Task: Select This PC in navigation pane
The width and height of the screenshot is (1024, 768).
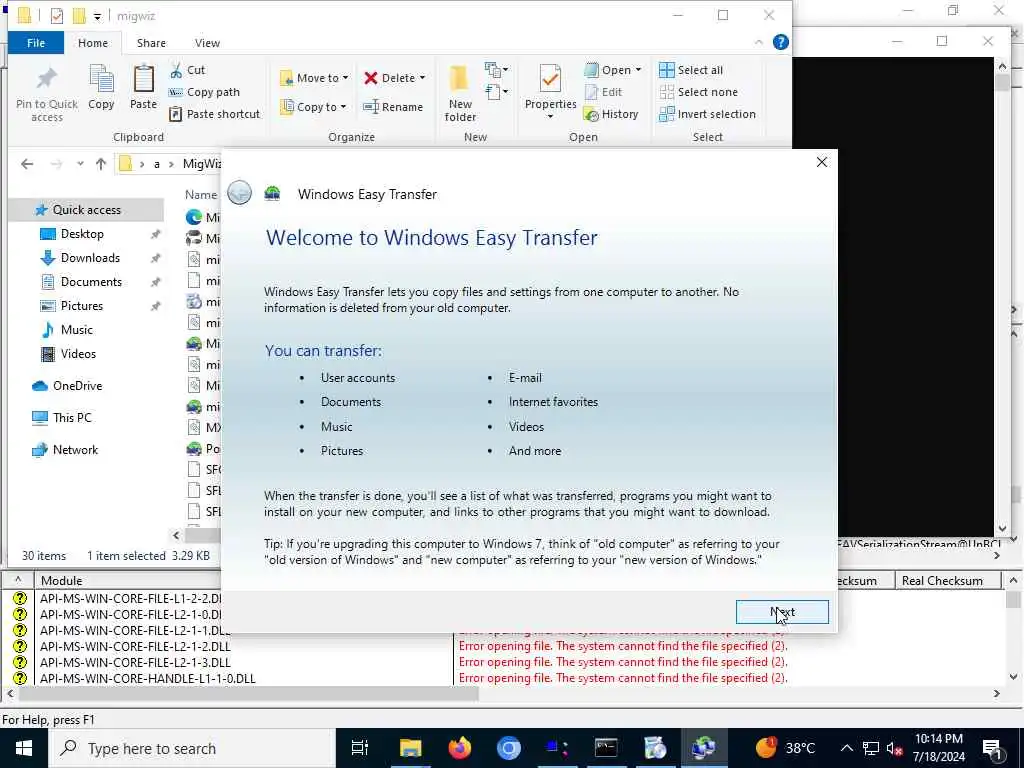Action: [x=72, y=417]
